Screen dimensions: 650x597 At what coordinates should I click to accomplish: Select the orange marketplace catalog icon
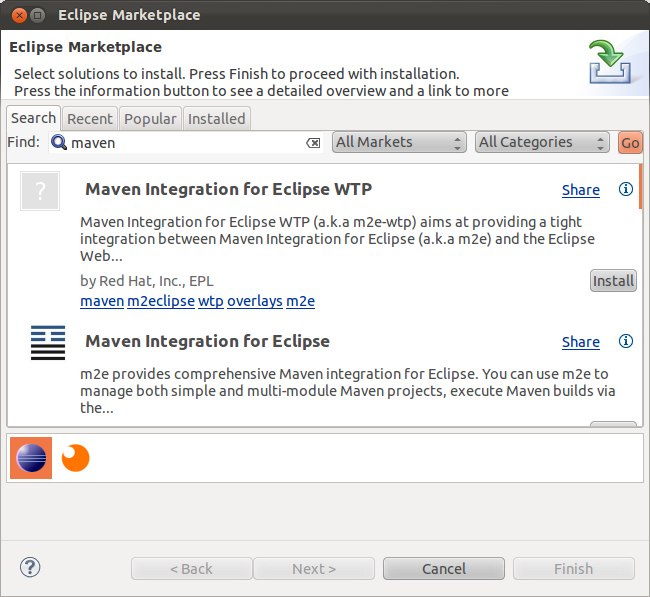click(x=75, y=458)
